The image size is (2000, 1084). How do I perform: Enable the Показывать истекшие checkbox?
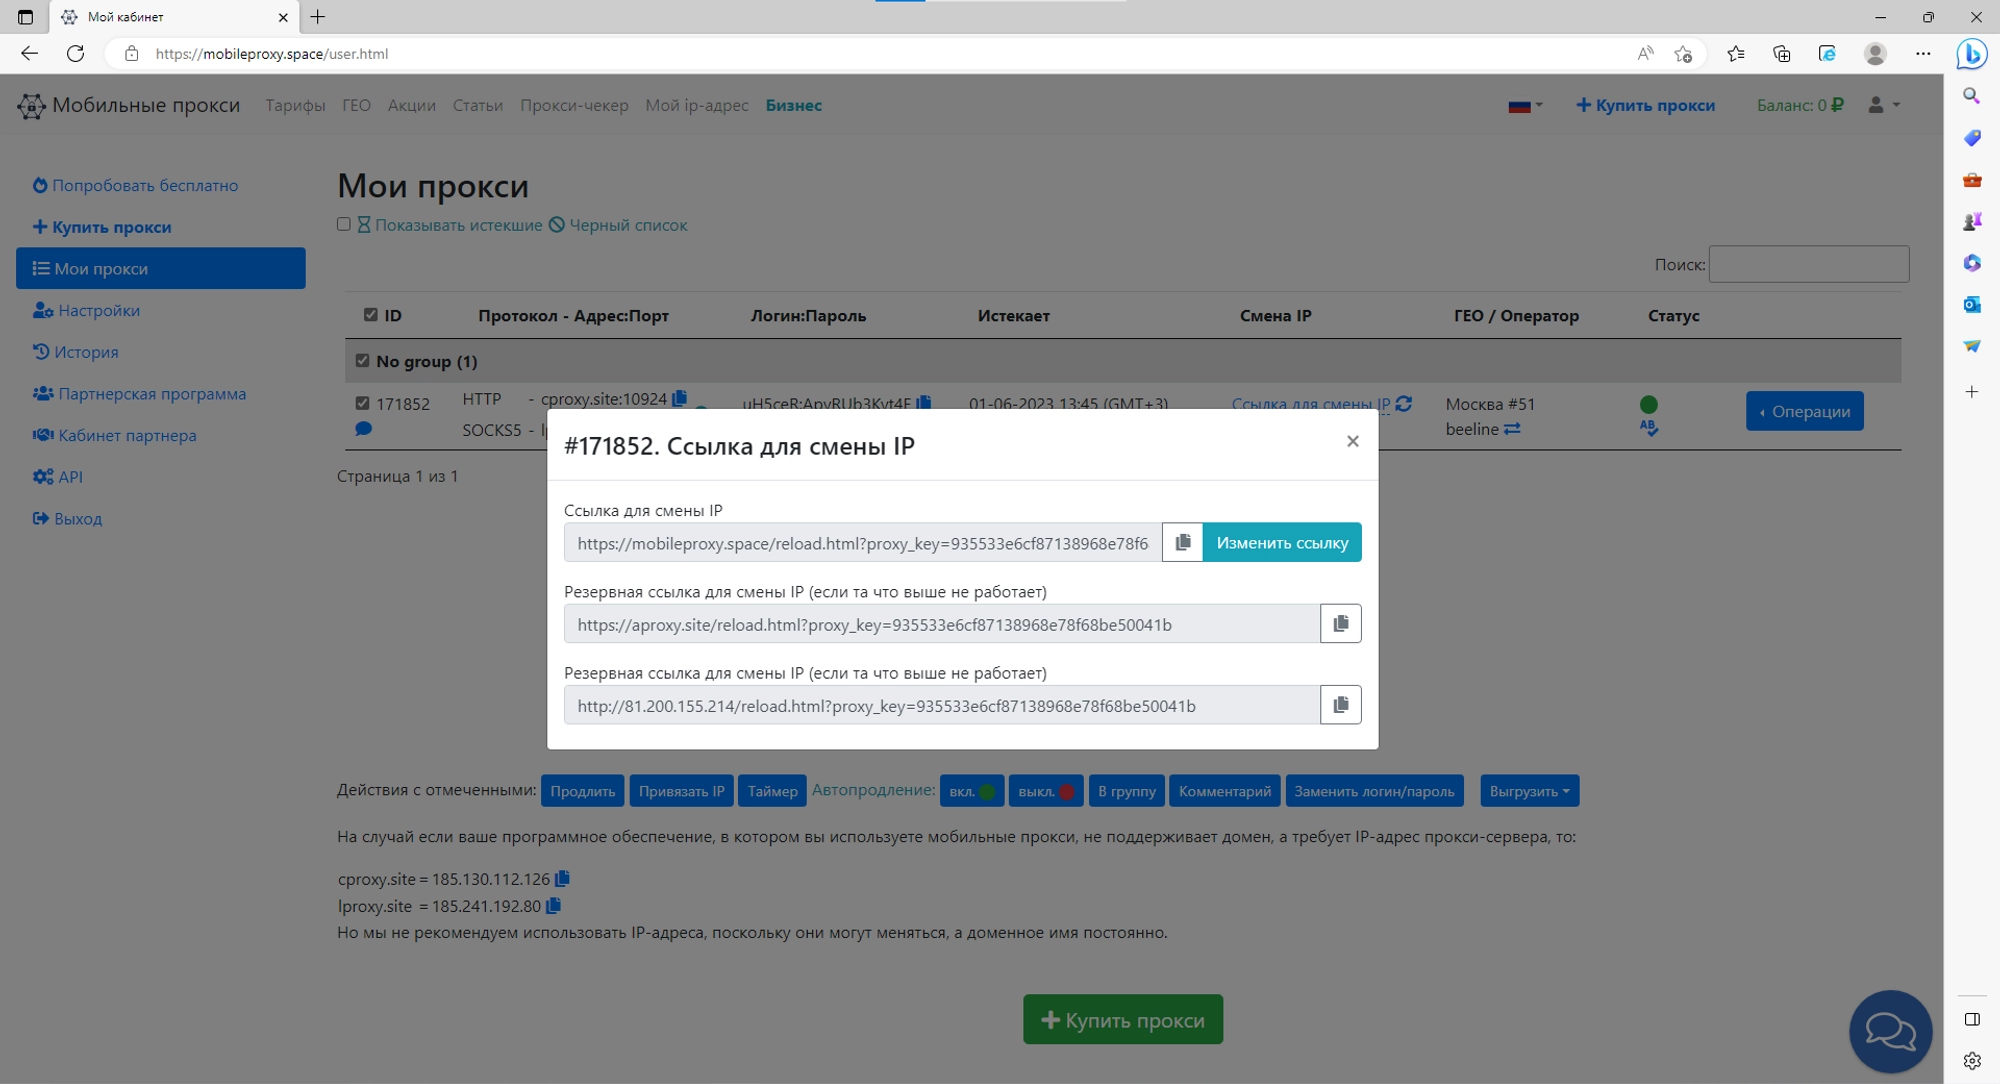point(345,224)
